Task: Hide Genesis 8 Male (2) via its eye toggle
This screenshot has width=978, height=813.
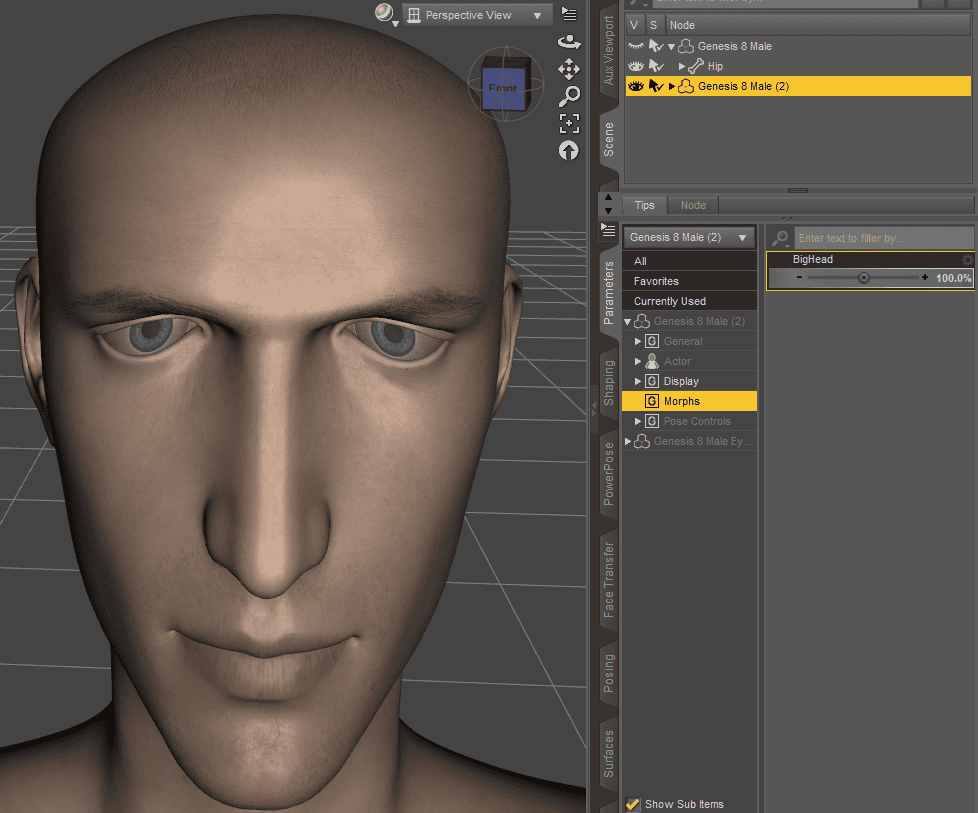Action: pos(636,86)
